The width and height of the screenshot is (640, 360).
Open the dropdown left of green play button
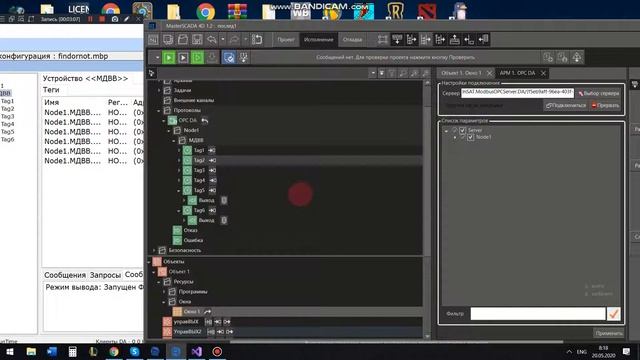(x=157, y=58)
